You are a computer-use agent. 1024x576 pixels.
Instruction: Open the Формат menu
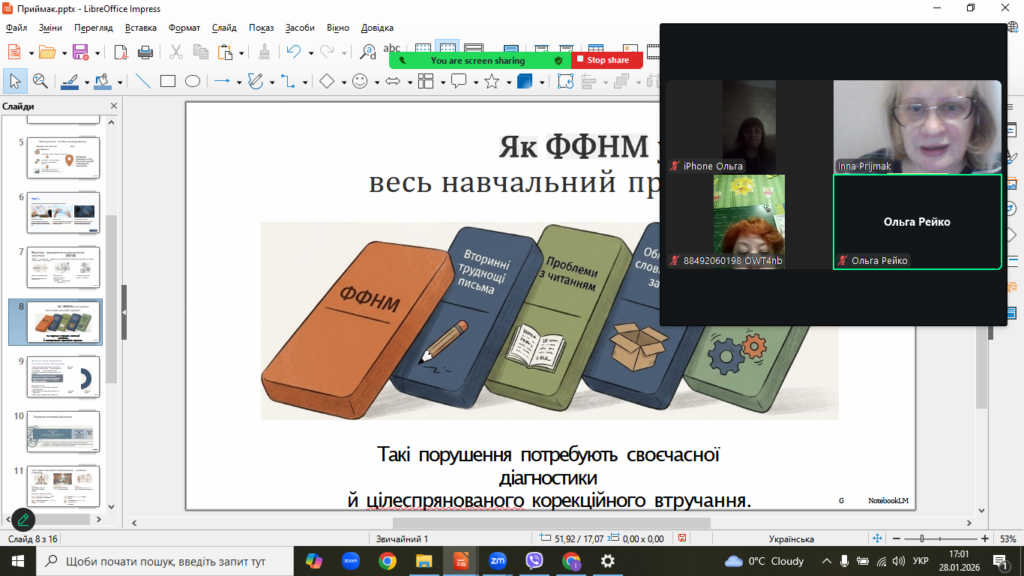point(184,28)
